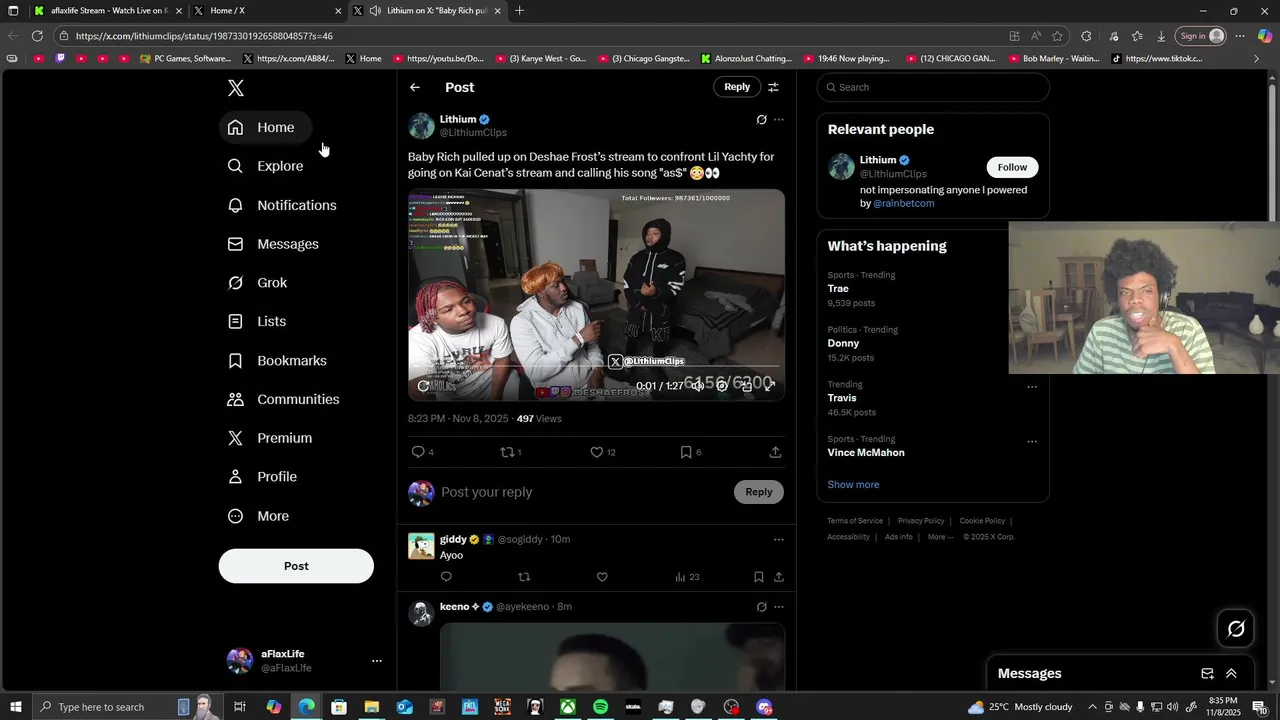This screenshot has width=1280, height=720.
Task: Open the floating Grok button
Action: pos(1236,628)
